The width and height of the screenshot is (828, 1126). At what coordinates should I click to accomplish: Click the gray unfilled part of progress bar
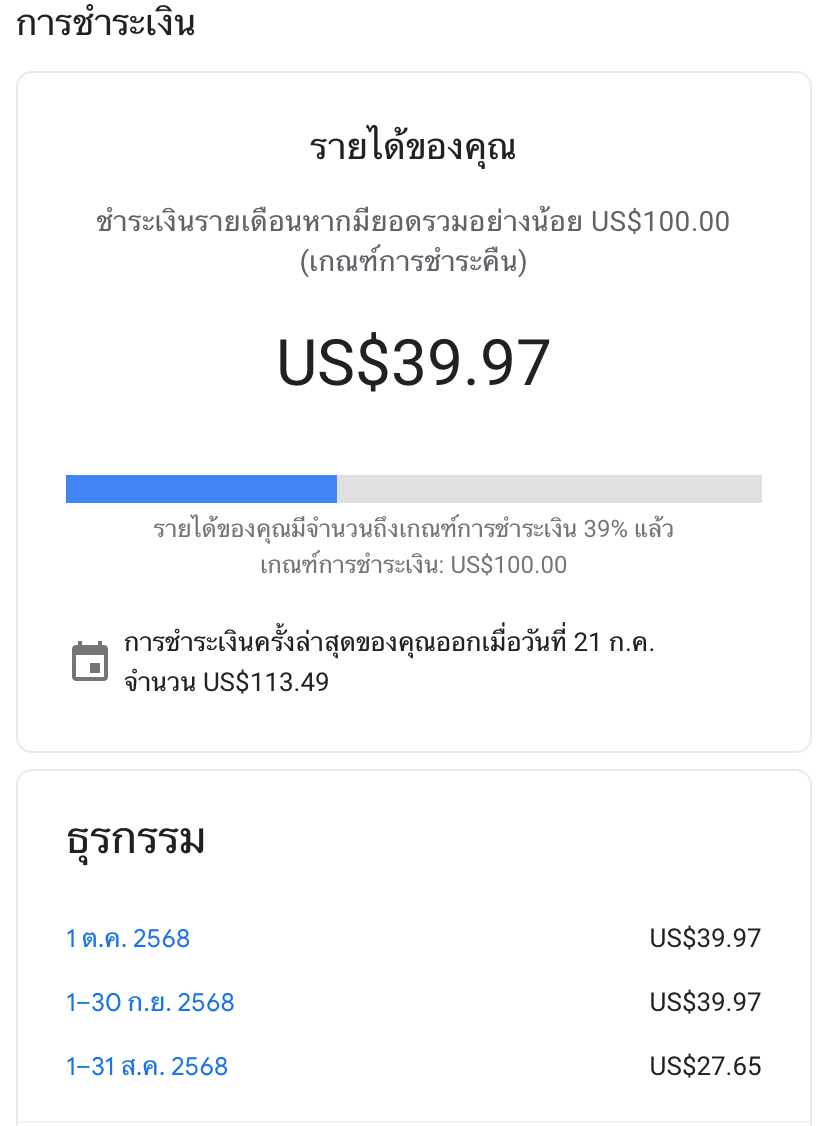pos(549,489)
